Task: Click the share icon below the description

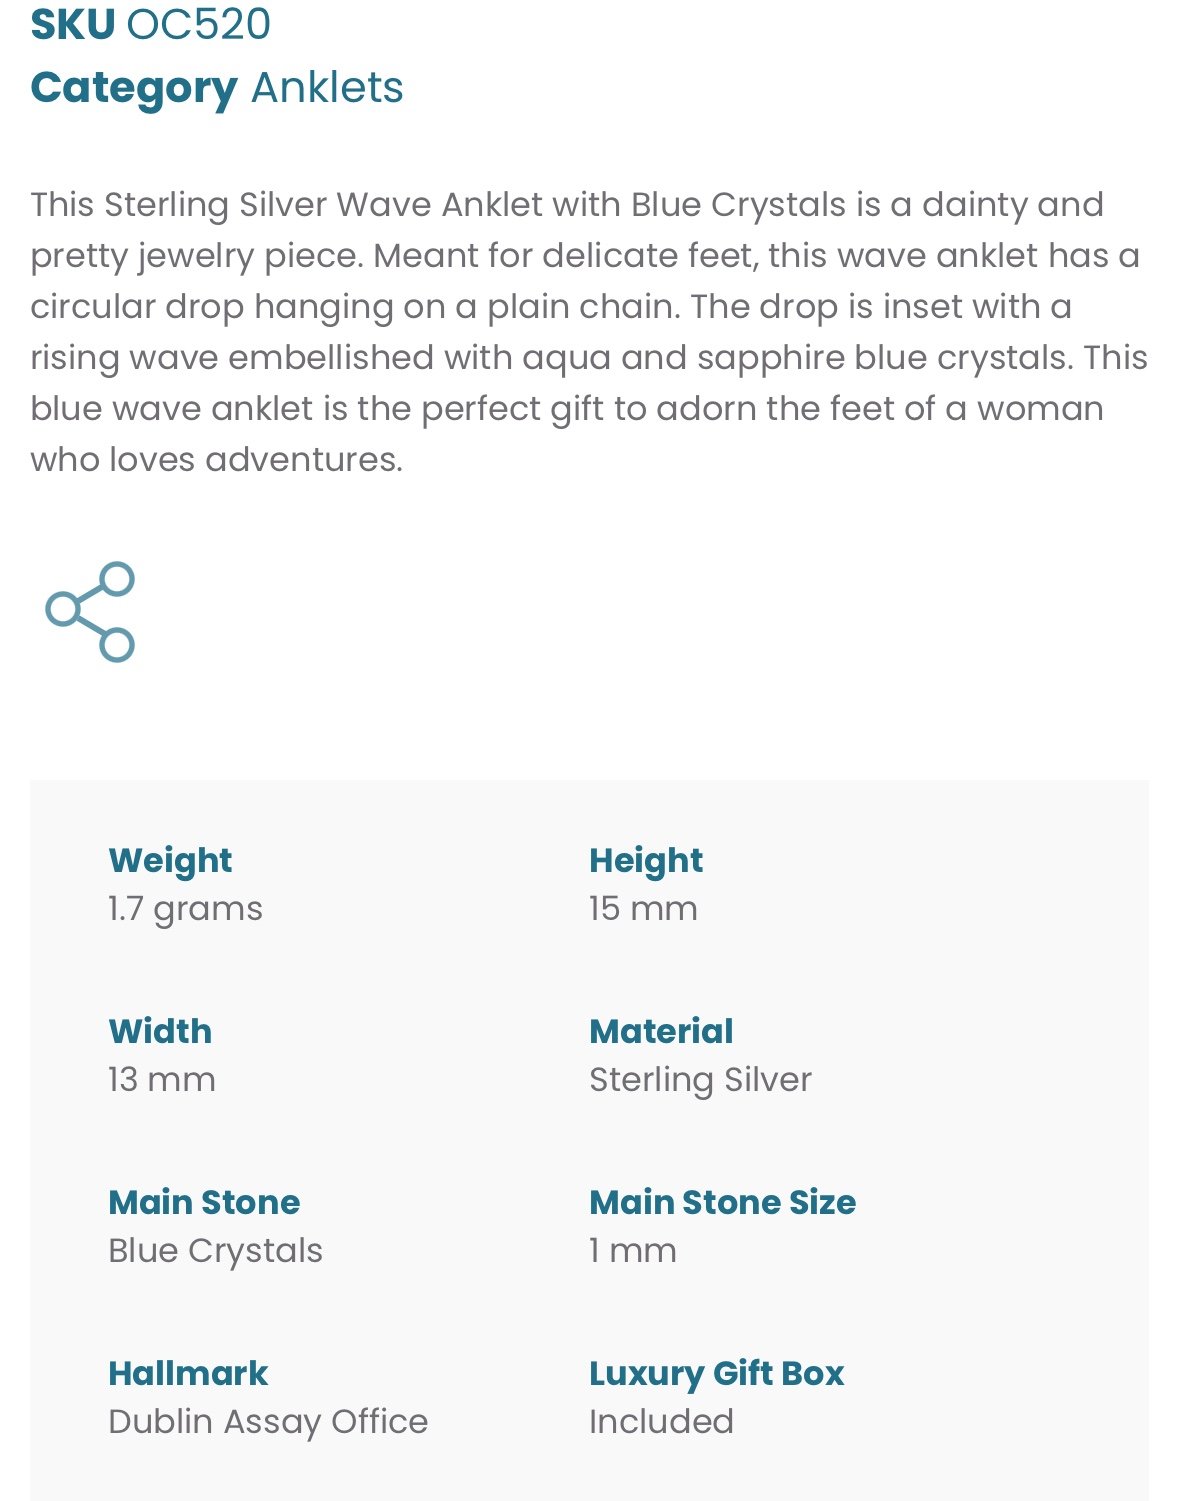Action: pos(90,611)
